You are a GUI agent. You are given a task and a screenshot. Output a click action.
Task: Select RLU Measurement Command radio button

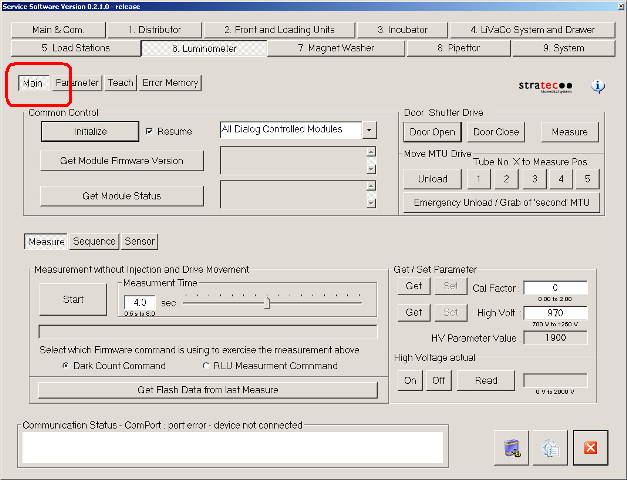[x=206, y=366]
